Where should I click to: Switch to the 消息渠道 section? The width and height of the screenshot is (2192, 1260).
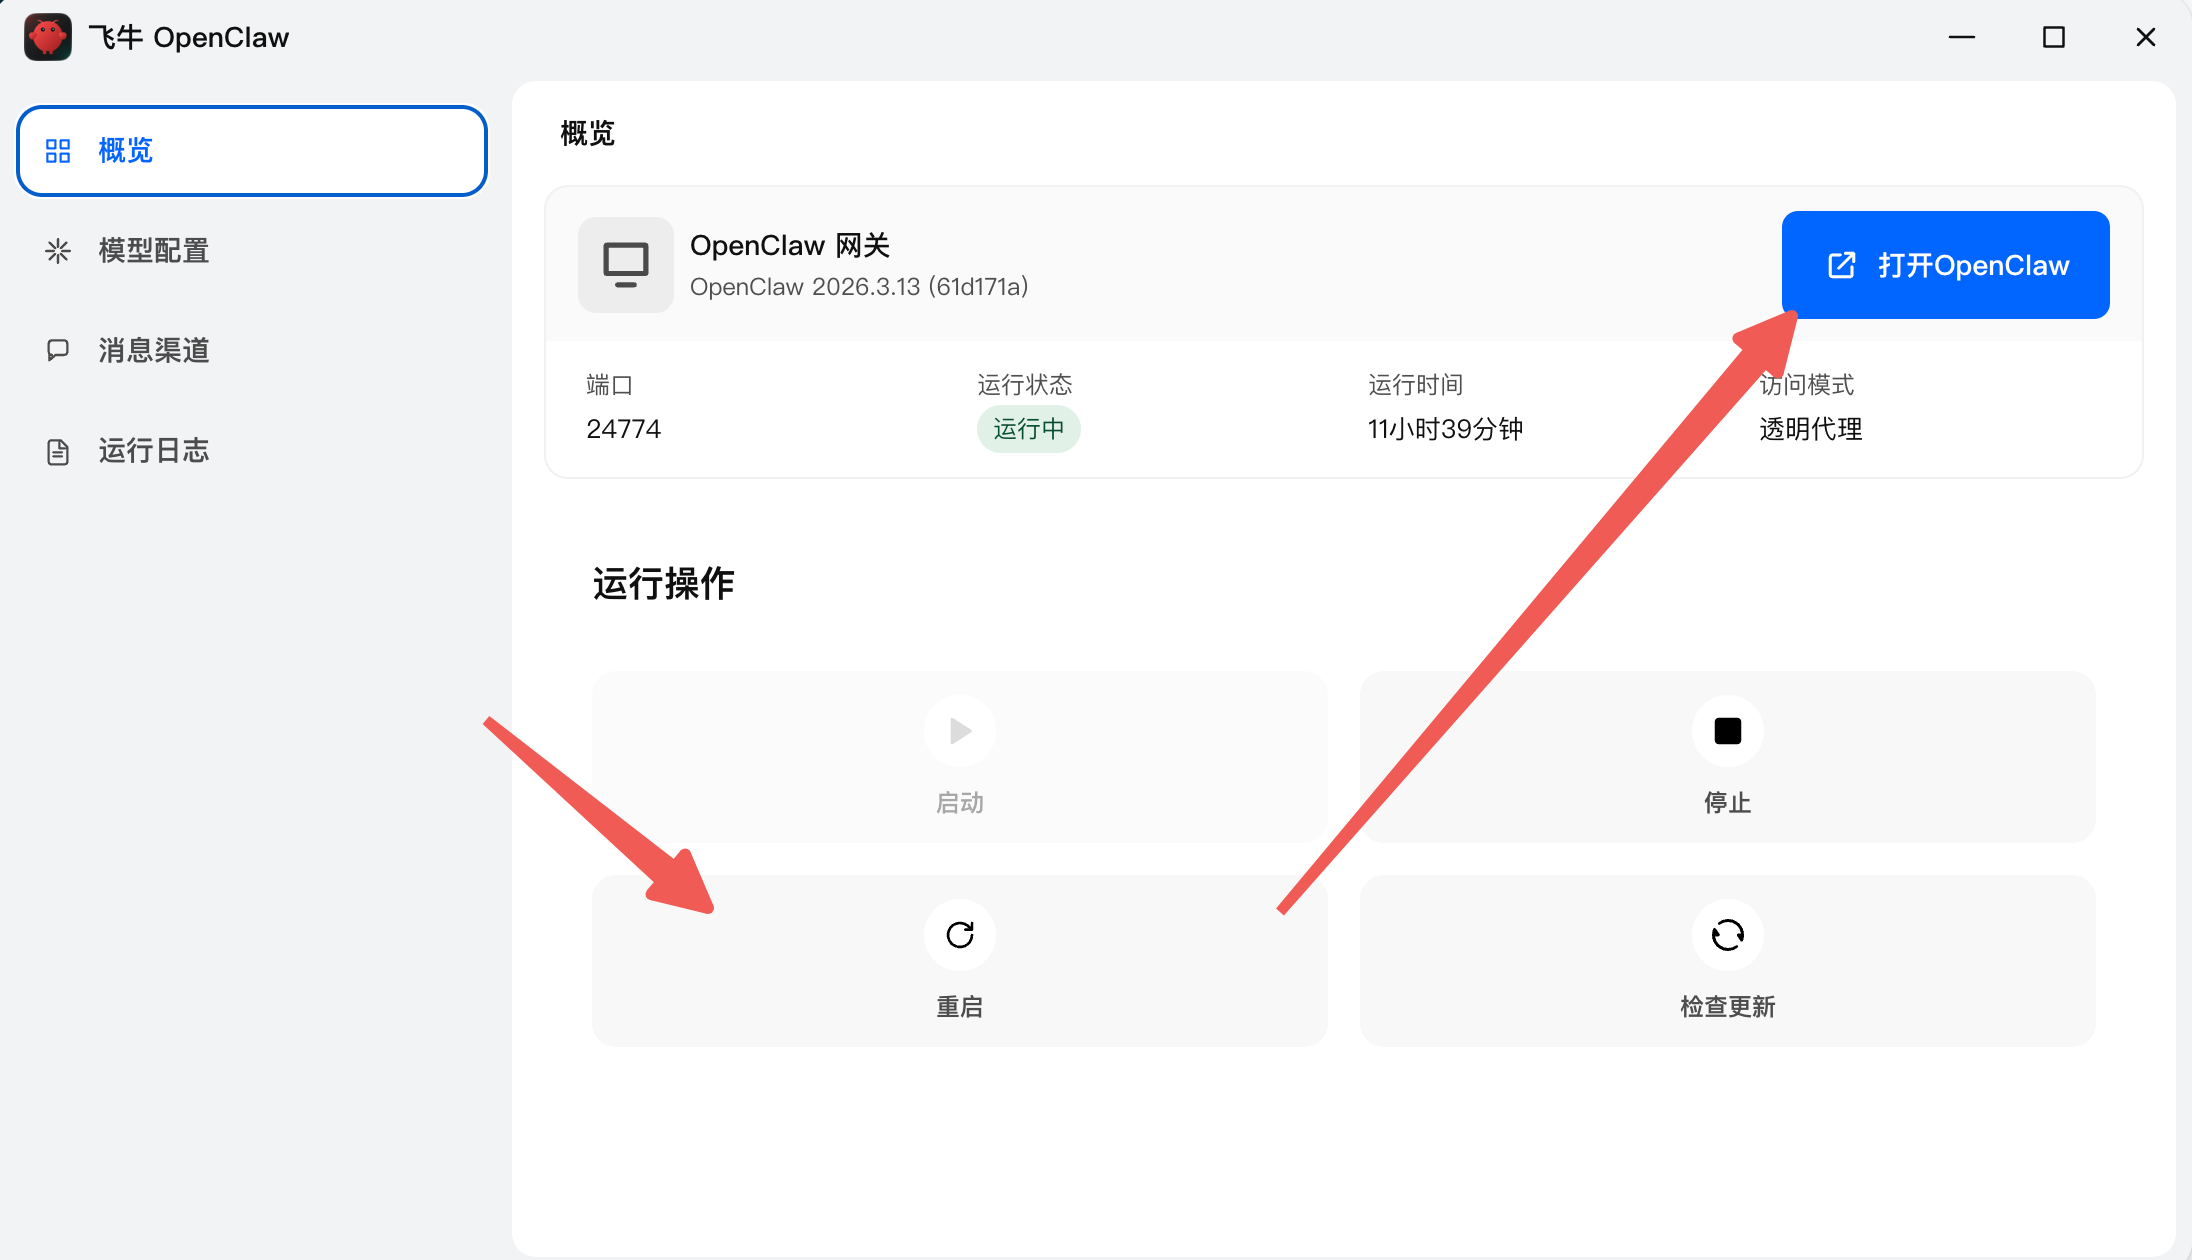coord(154,350)
